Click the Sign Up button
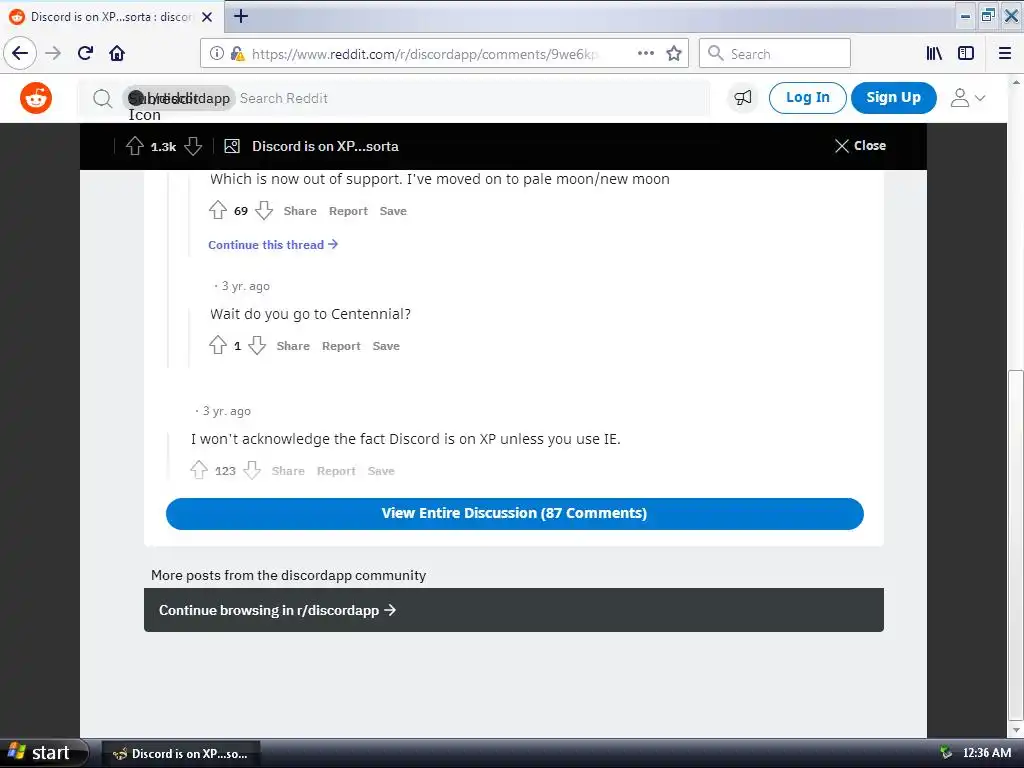 tap(893, 98)
